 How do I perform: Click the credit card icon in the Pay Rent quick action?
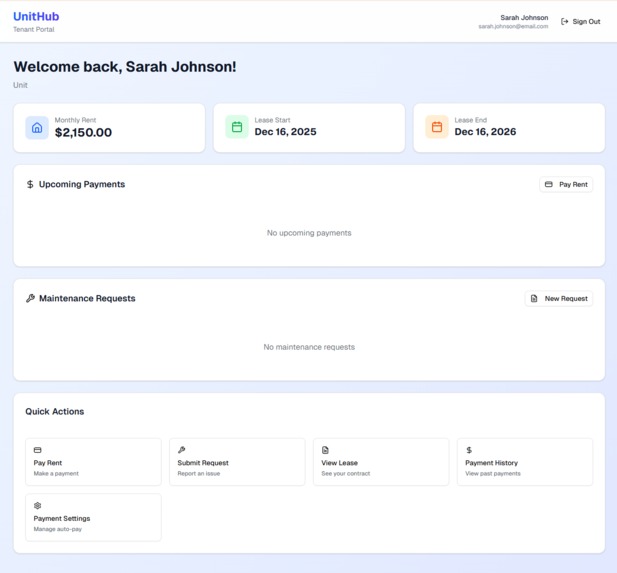point(37,450)
